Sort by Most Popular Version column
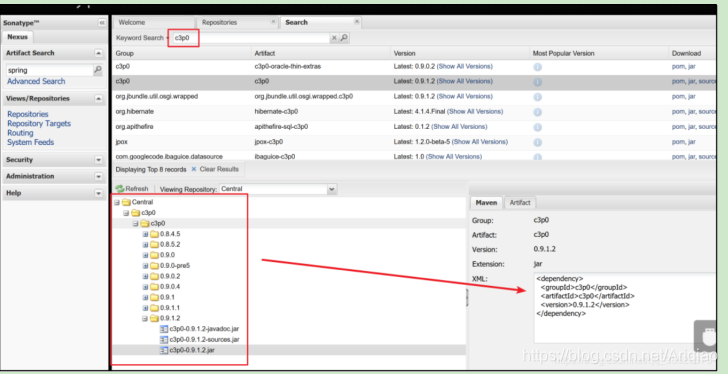Image resolution: width=728 pixels, height=374 pixels. pos(599,53)
